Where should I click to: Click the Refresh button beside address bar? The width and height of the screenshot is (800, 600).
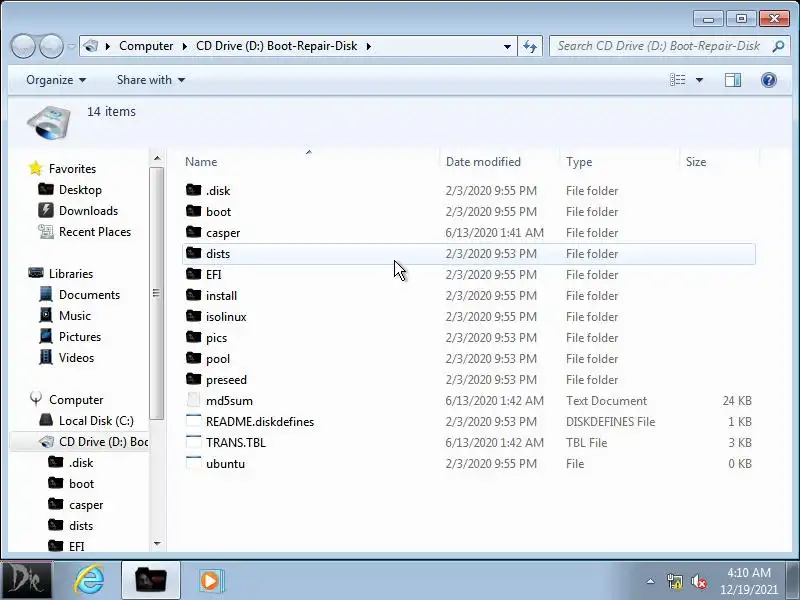pos(530,46)
